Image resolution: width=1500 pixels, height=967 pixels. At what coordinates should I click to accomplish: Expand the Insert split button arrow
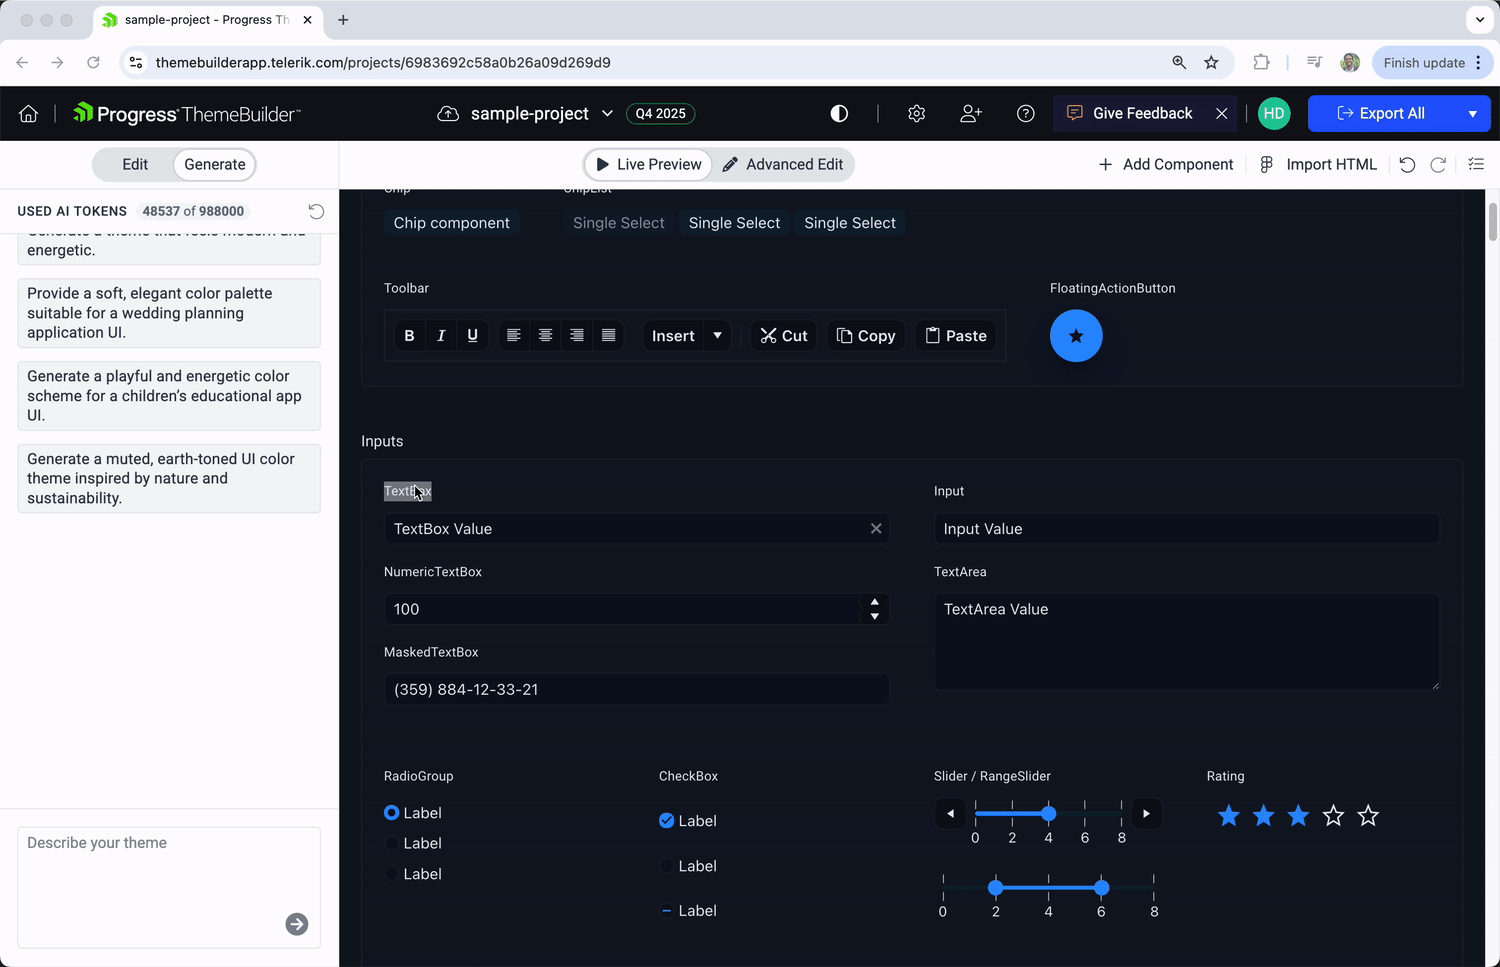(x=717, y=336)
